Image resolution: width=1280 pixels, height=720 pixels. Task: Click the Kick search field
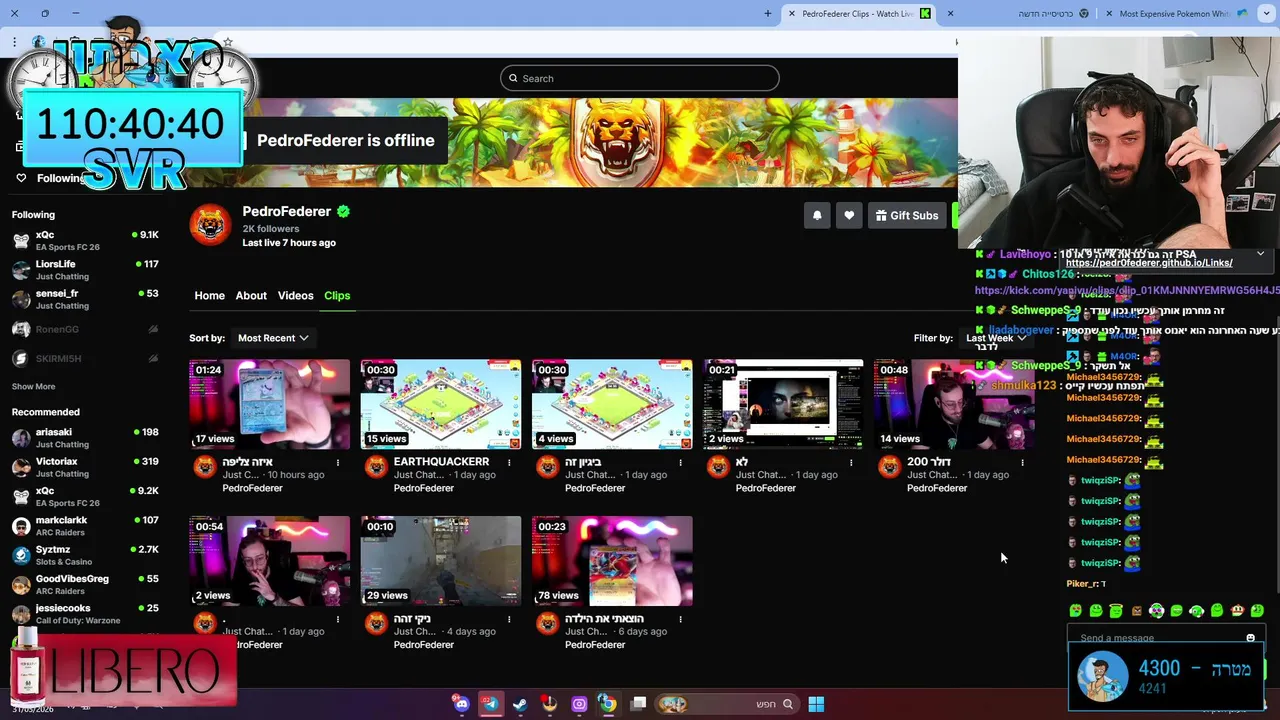pos(640,78)
